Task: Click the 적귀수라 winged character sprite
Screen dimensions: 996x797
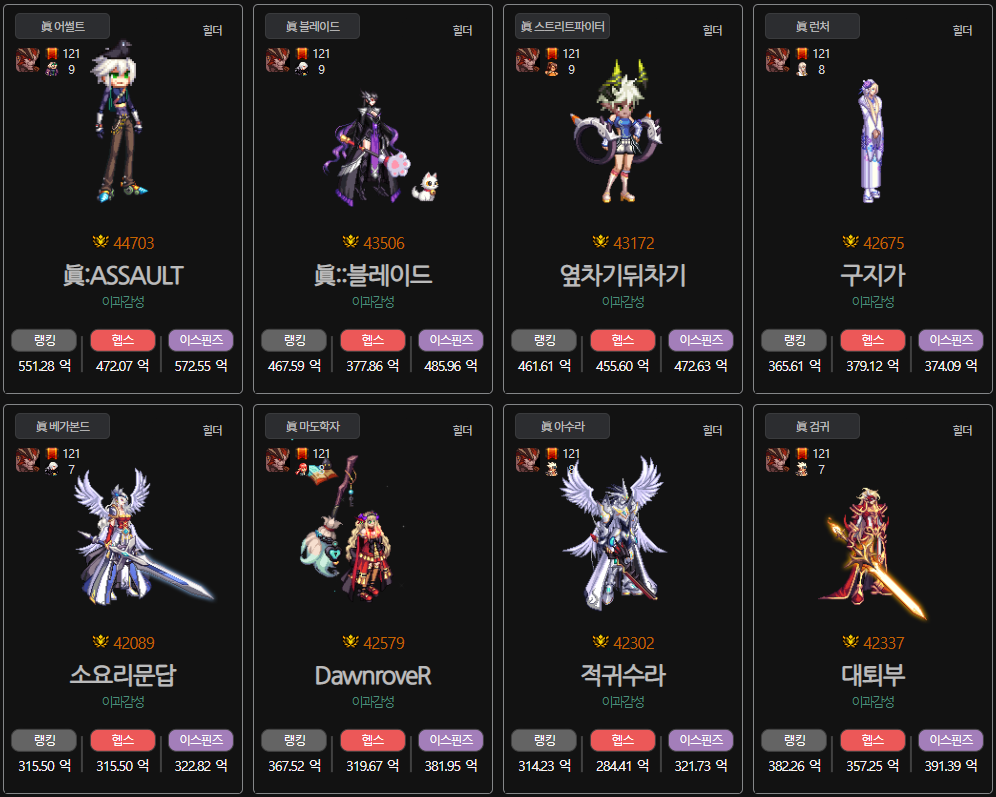Action: pyautogui.click(x=614, y=532)
